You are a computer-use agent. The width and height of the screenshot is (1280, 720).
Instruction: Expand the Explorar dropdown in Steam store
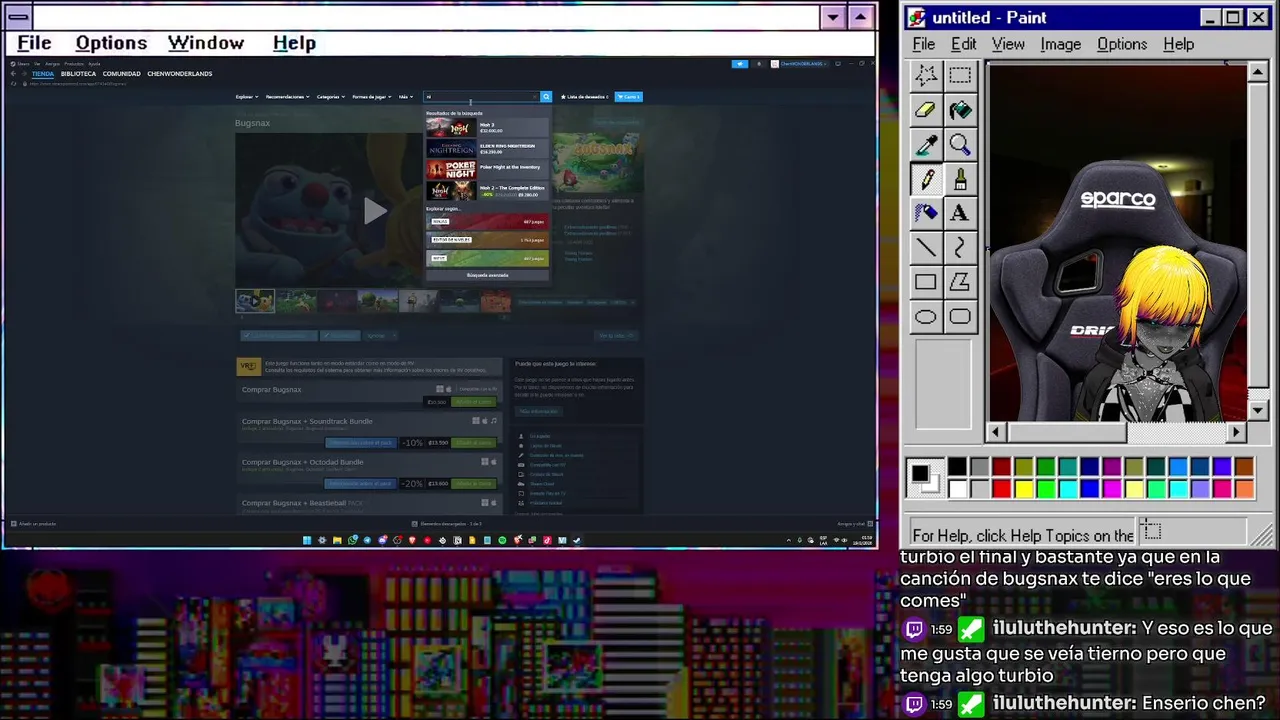click(247, 97)
